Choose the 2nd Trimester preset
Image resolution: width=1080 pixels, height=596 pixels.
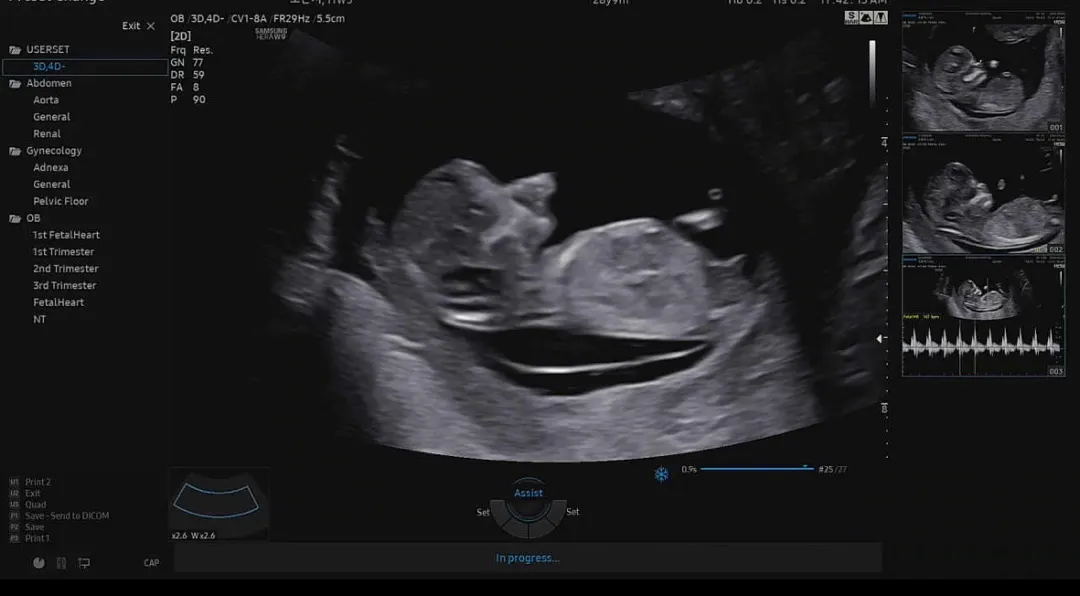(x=65, y=269)
